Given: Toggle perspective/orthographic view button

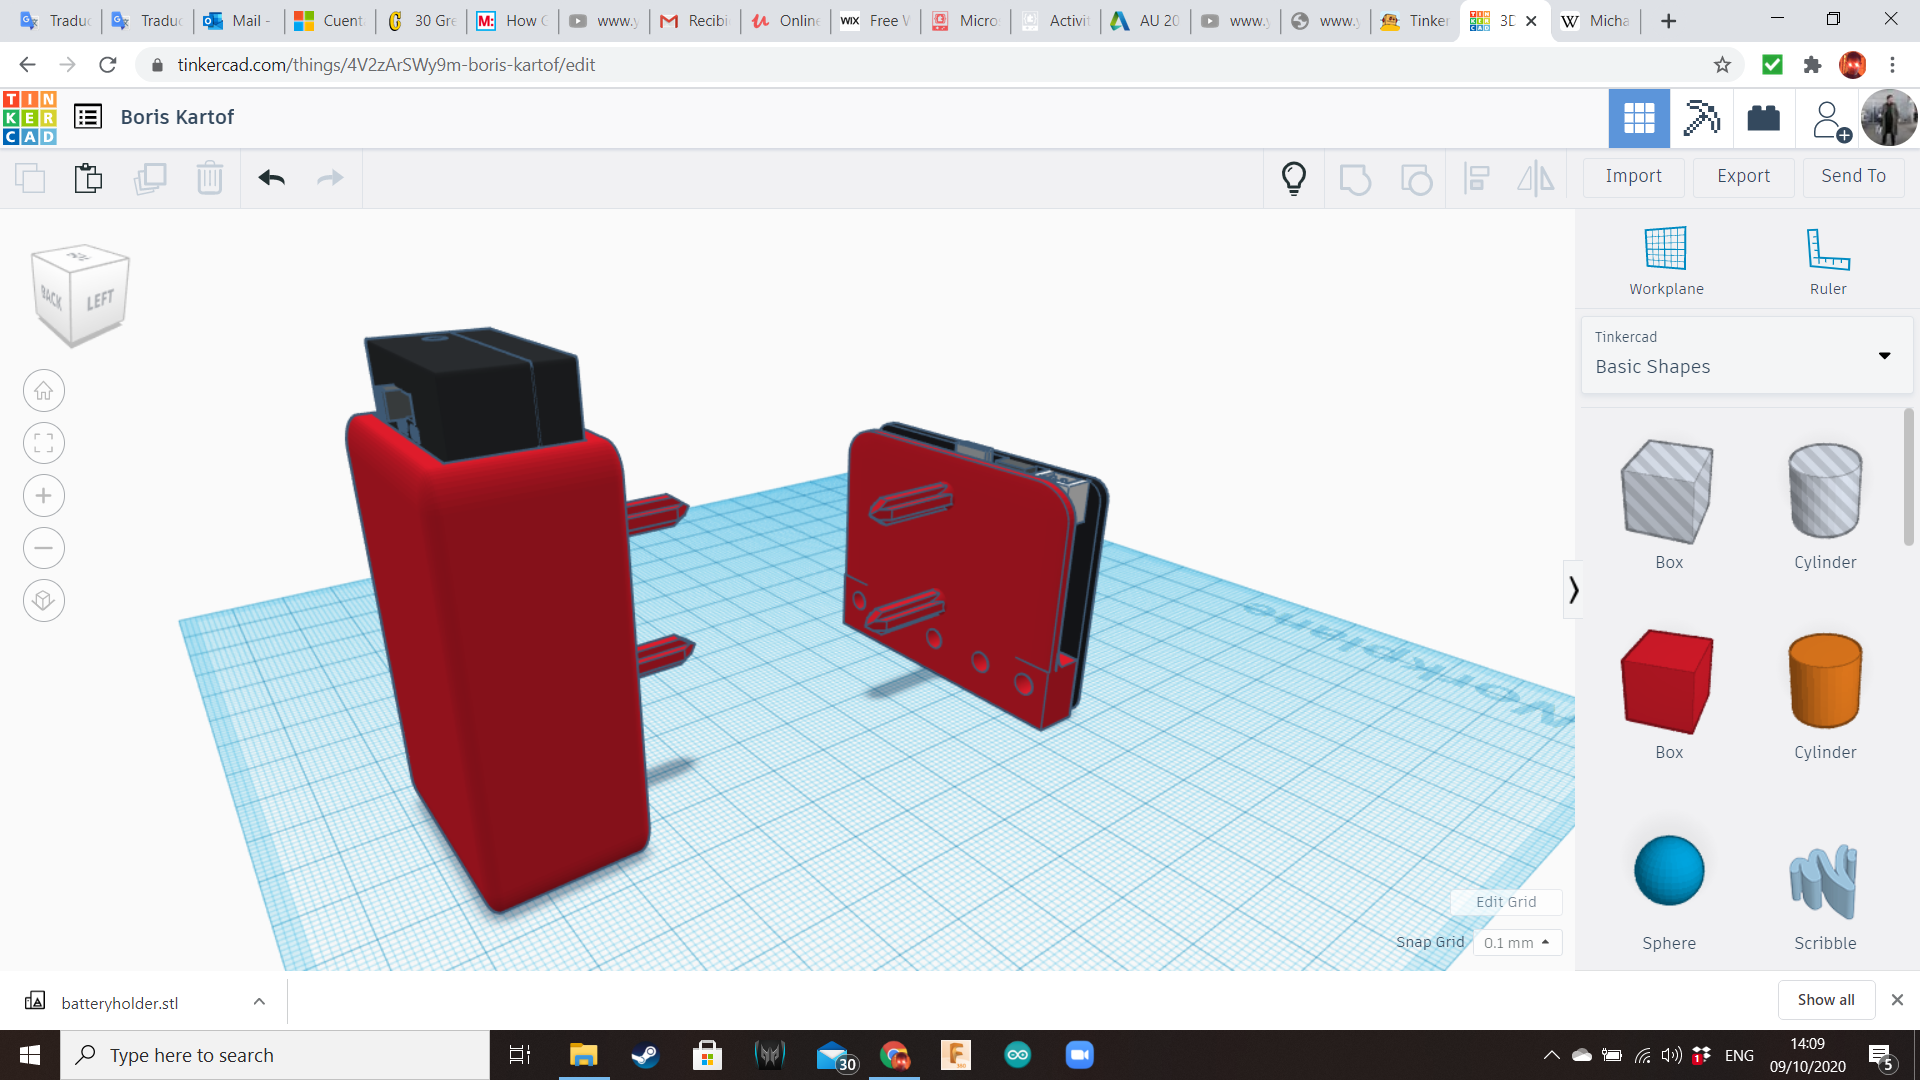Looking at the screenshot, I should point(43,601).
